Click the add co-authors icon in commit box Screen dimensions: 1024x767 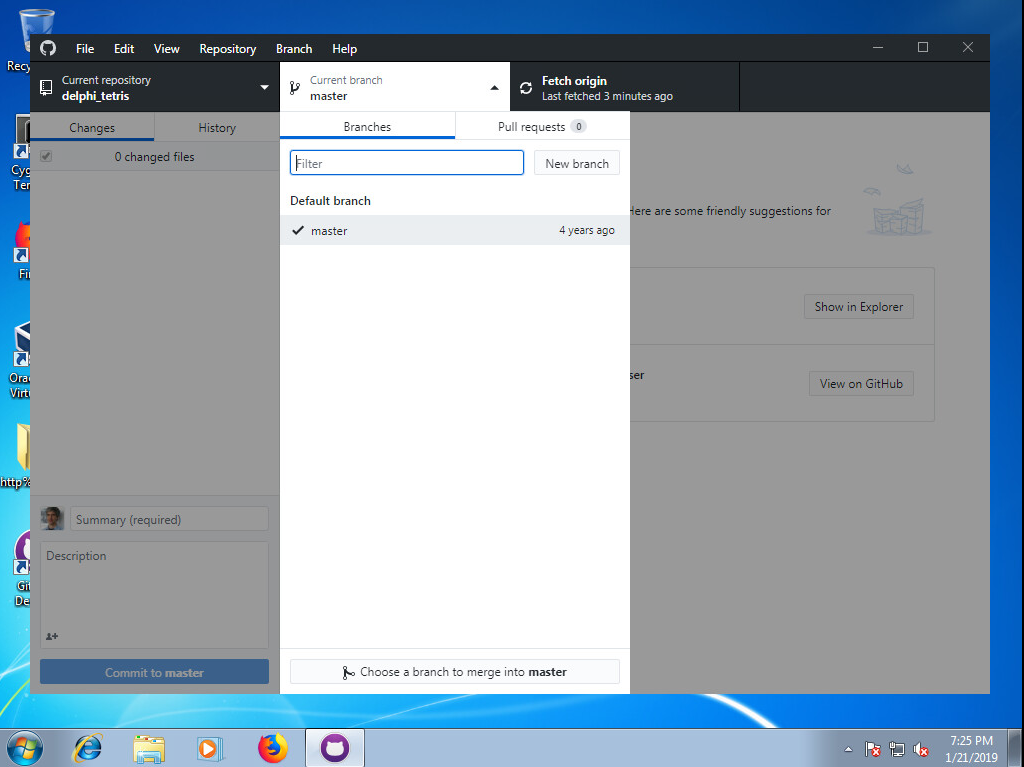pos(50,636)
